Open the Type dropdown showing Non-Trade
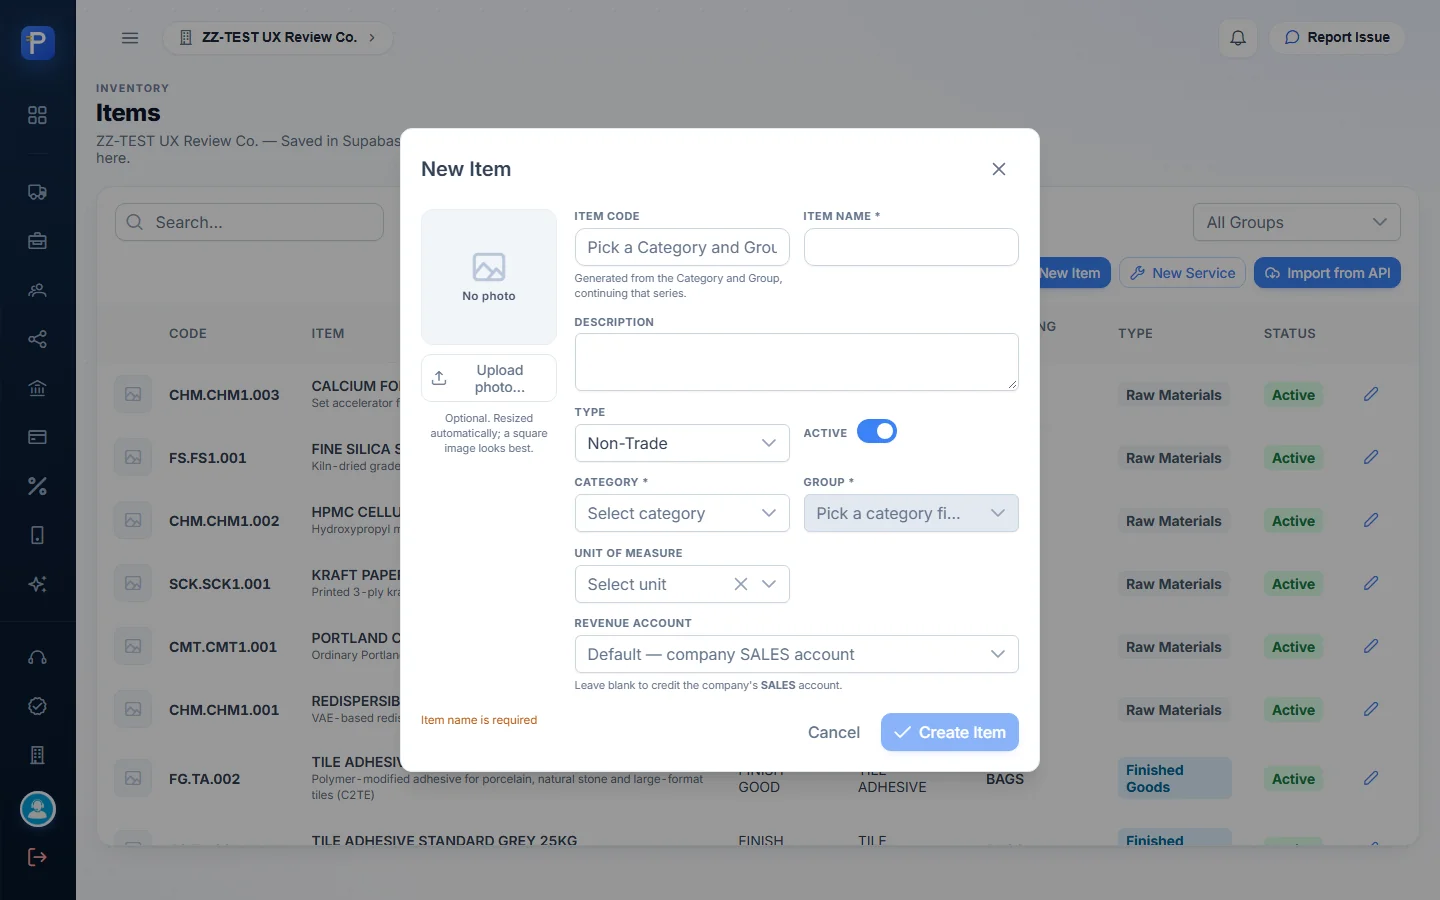 point(682,443)
